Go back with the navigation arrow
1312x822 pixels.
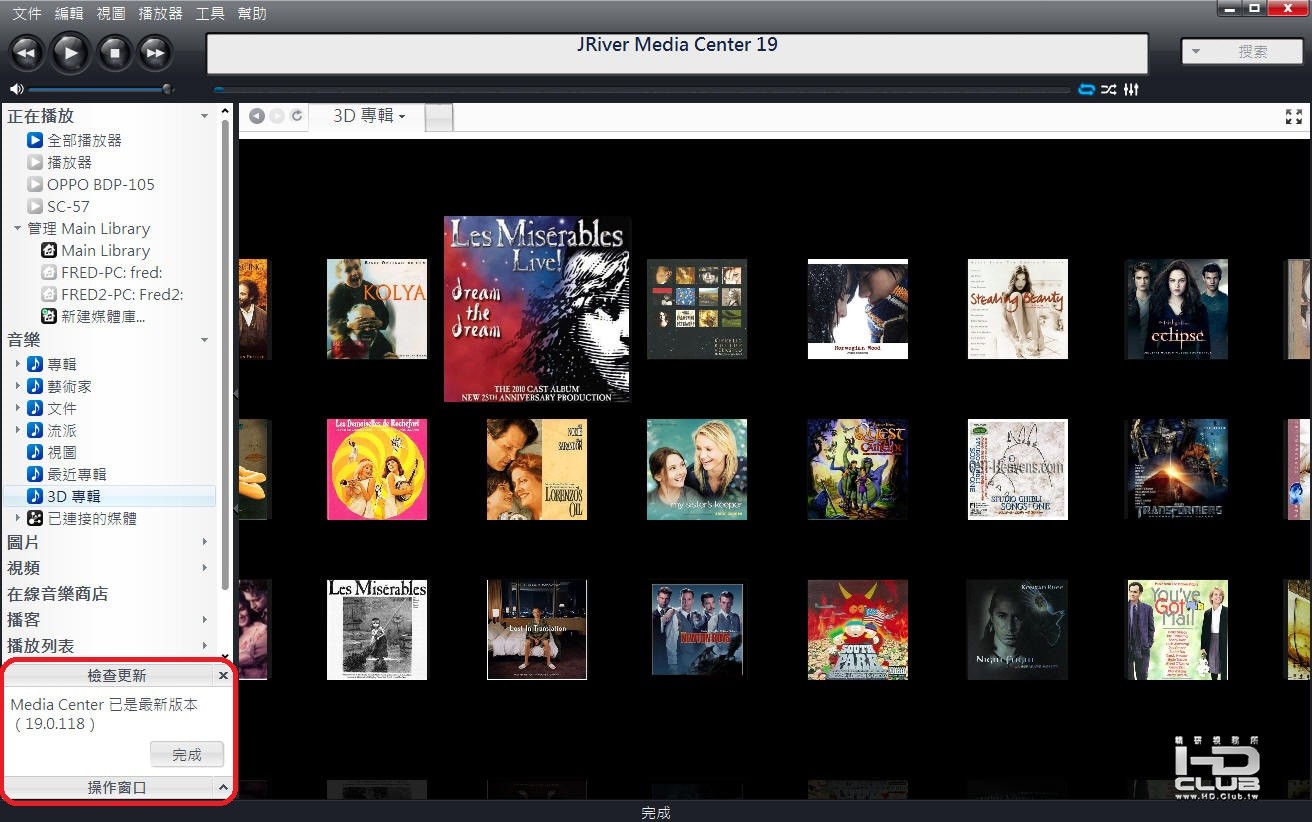[x=257, y=116]
